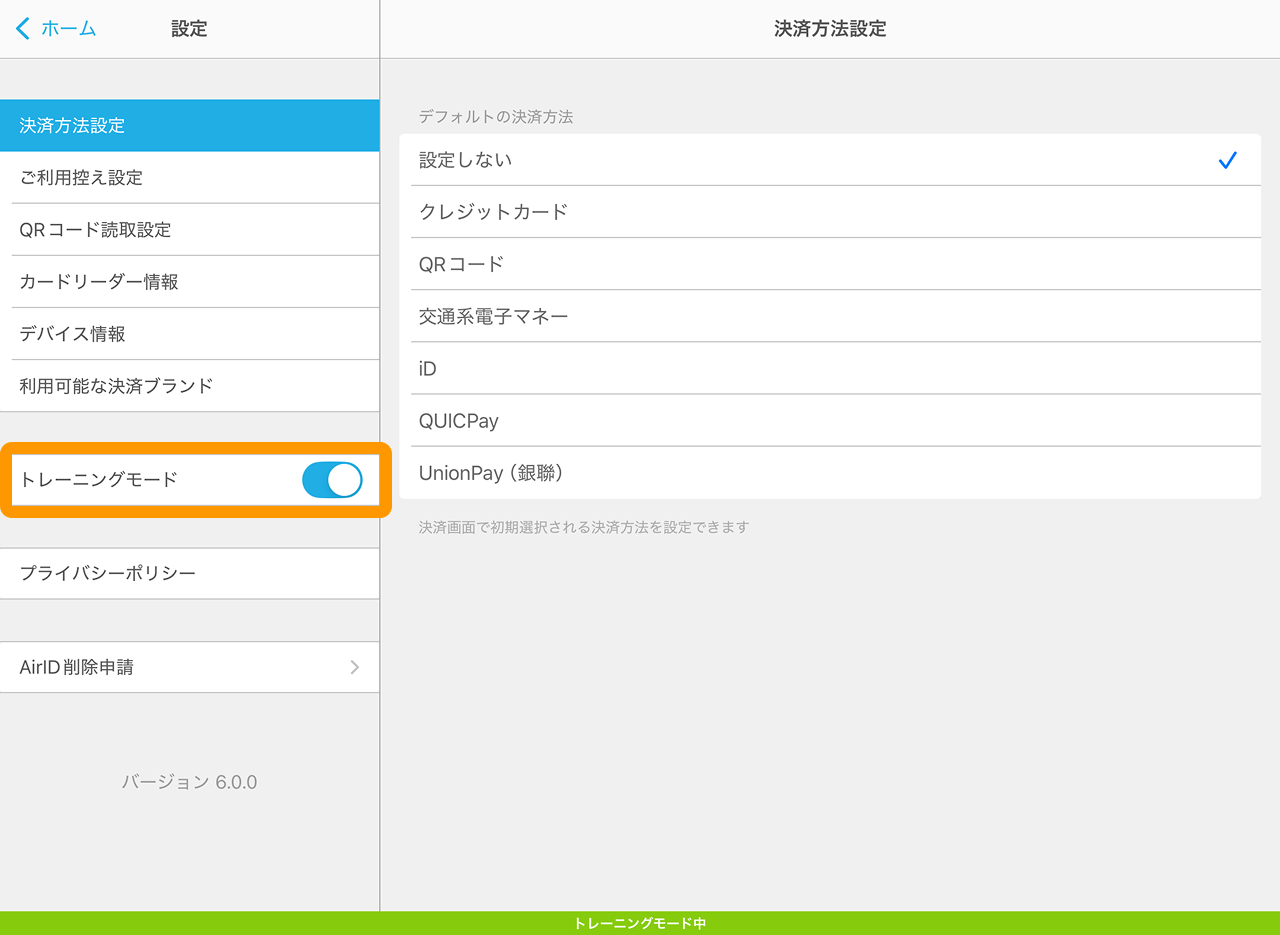Image resolution: width=1280 pixels, height=935 pixels.
Task: Click the blue checkmark beside 設定しない
Action: [x=1228, y=160]
